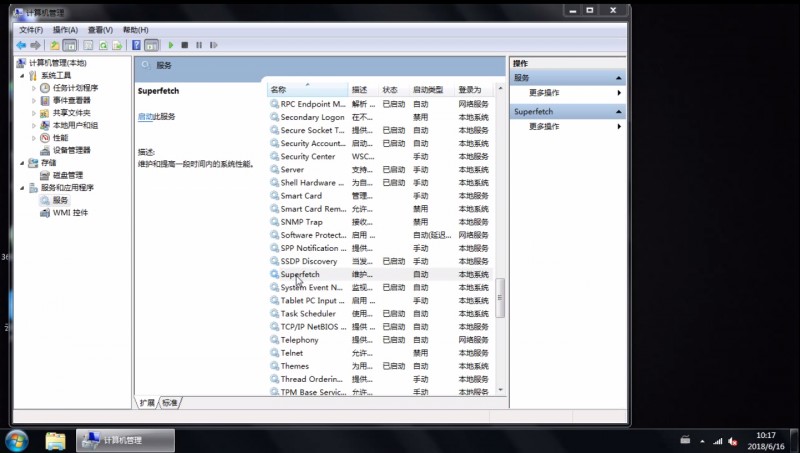Toggle the console tree show/hide icon
This screenshot has width=800, height=453.
coord(70,45)
